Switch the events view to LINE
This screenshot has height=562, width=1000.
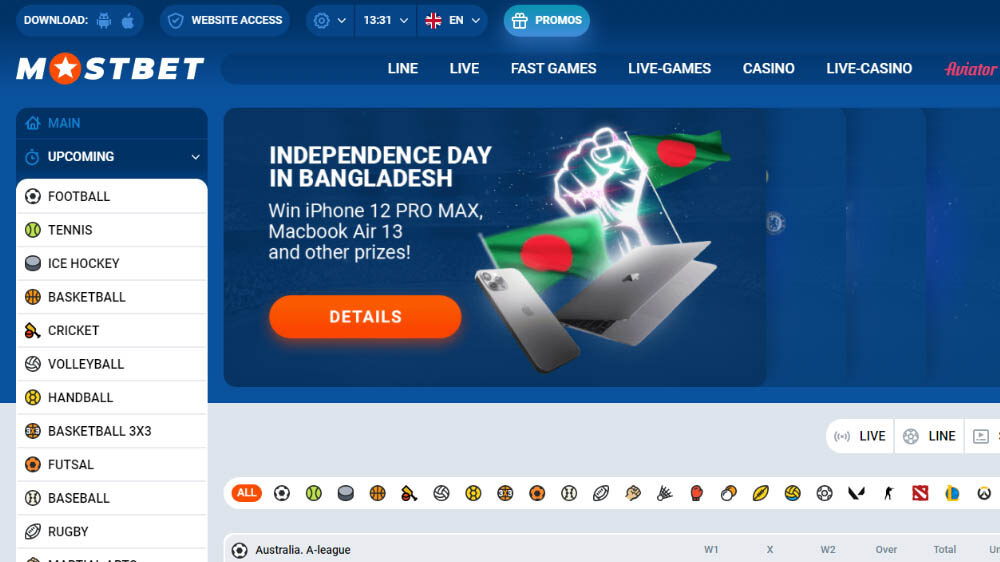click(x=929, y=436)
